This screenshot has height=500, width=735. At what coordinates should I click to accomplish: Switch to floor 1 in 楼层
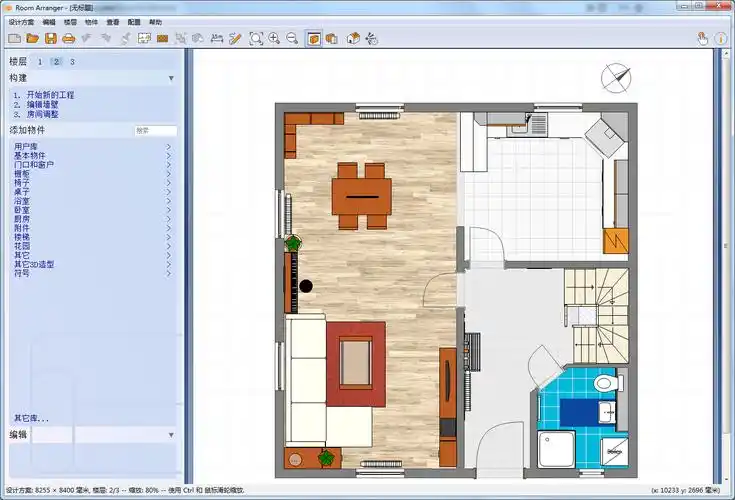tap(41, 62)
